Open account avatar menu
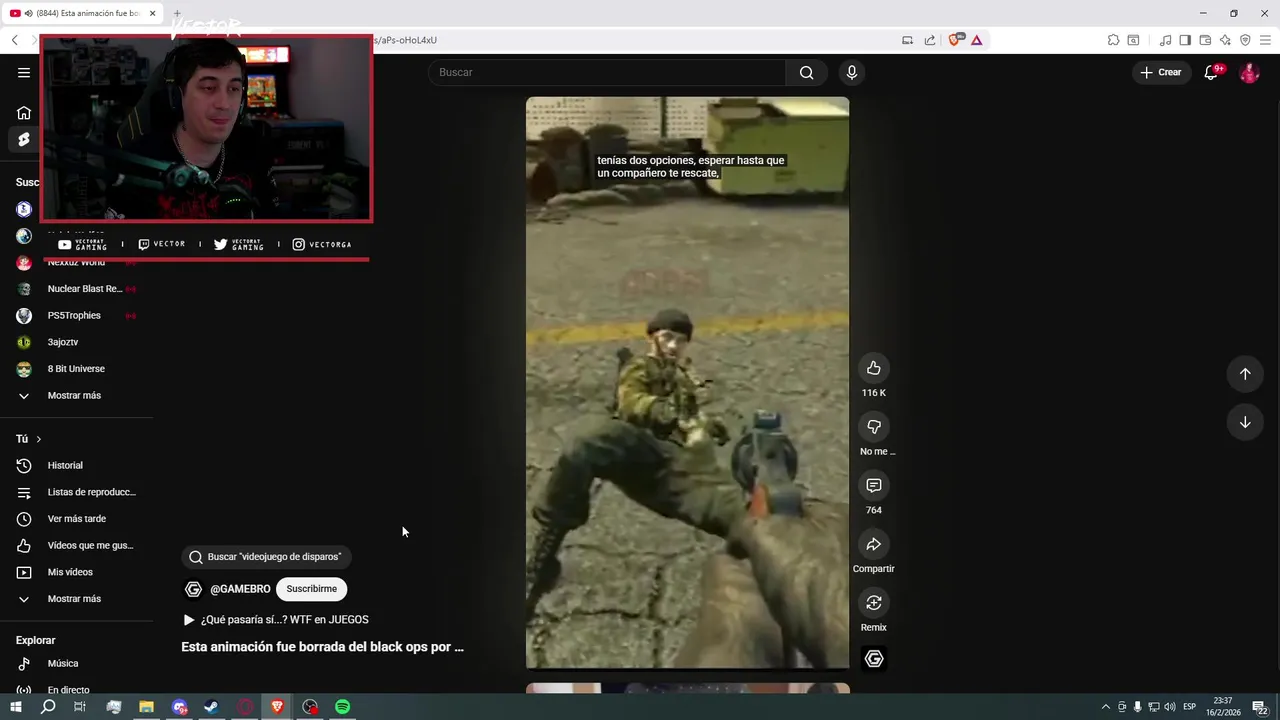The image size is (1280, 720). (1249, 72)
